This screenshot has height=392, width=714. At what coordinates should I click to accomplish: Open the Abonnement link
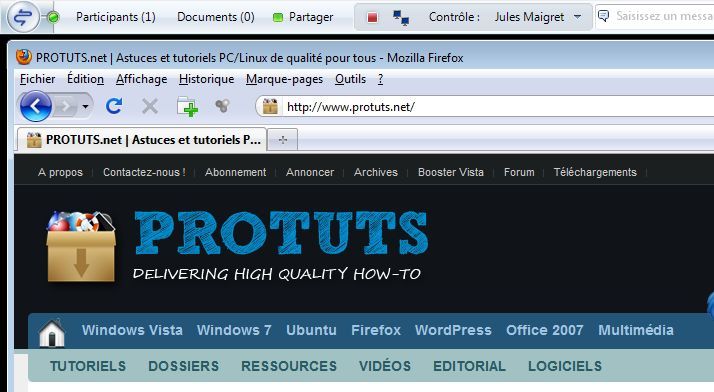(235, 172)
